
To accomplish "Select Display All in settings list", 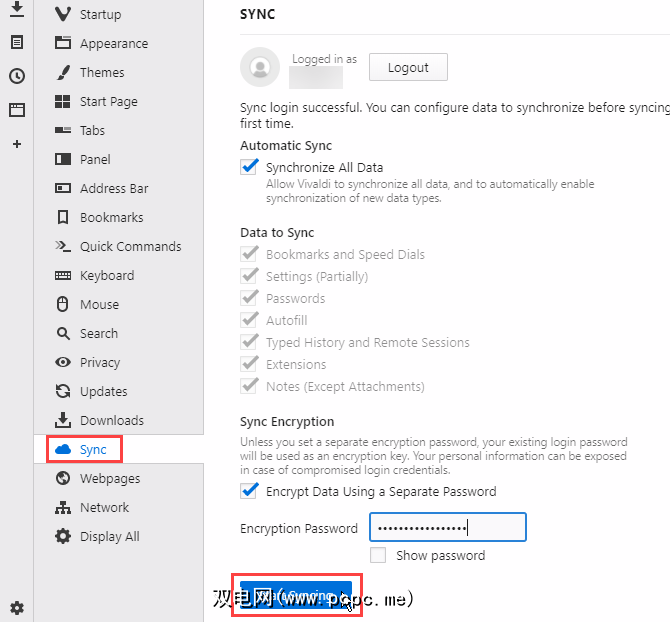I will (x=109, y=537).
